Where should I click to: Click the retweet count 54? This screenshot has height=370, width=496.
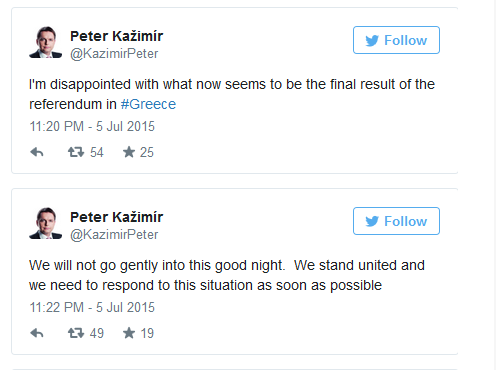[x=97, y=152]
